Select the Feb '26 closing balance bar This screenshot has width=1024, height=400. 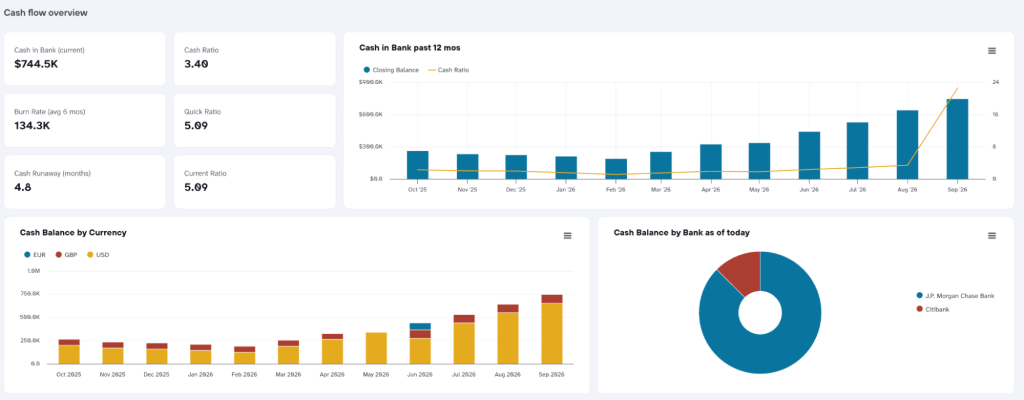pos(616,169)
